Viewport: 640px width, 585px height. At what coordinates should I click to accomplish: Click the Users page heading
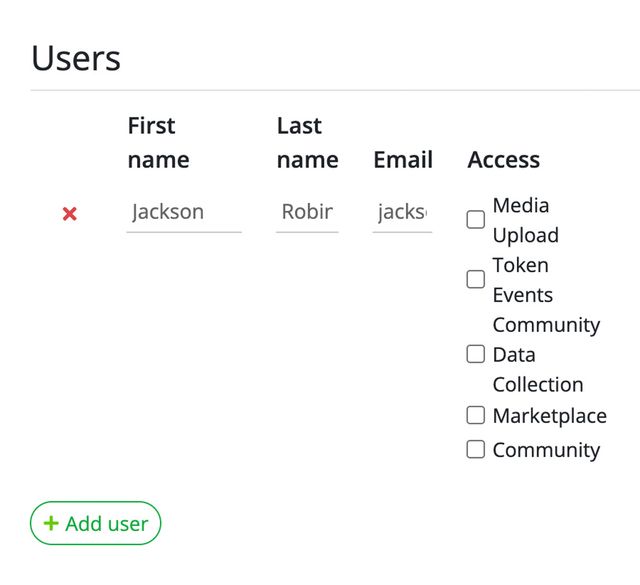tap(76, 58)
